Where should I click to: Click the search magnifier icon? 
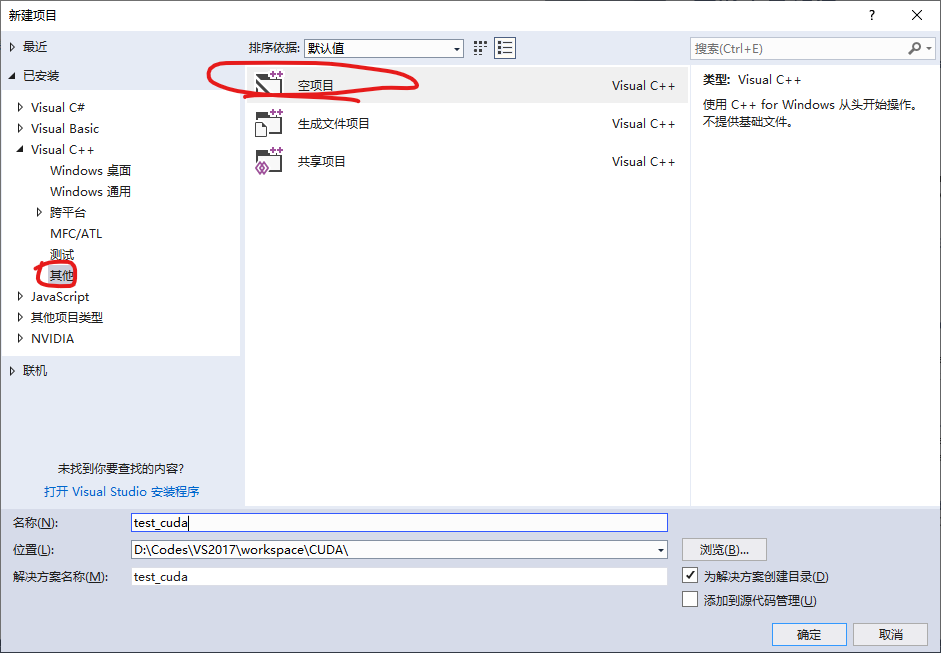(914, 48)
